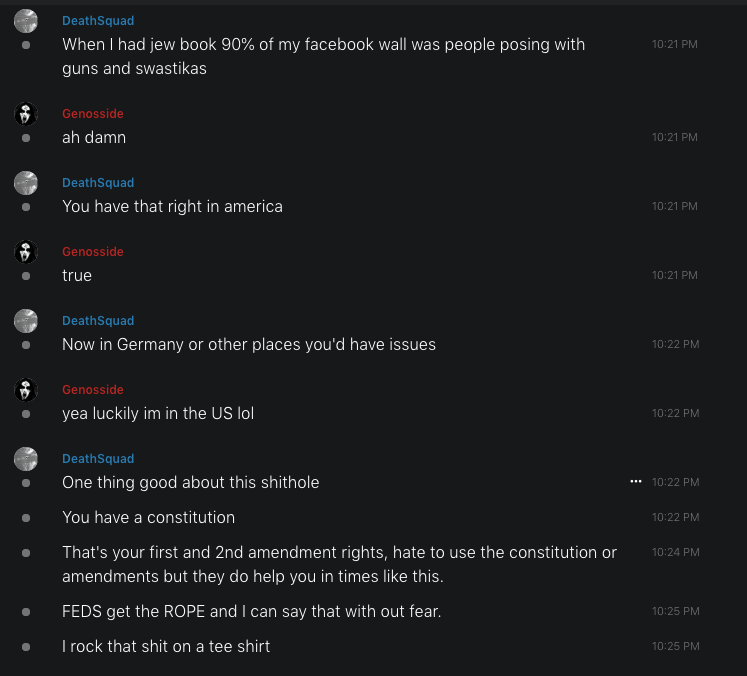Click DeathSquad's name above "You have that right"

[x=98, y=183]
